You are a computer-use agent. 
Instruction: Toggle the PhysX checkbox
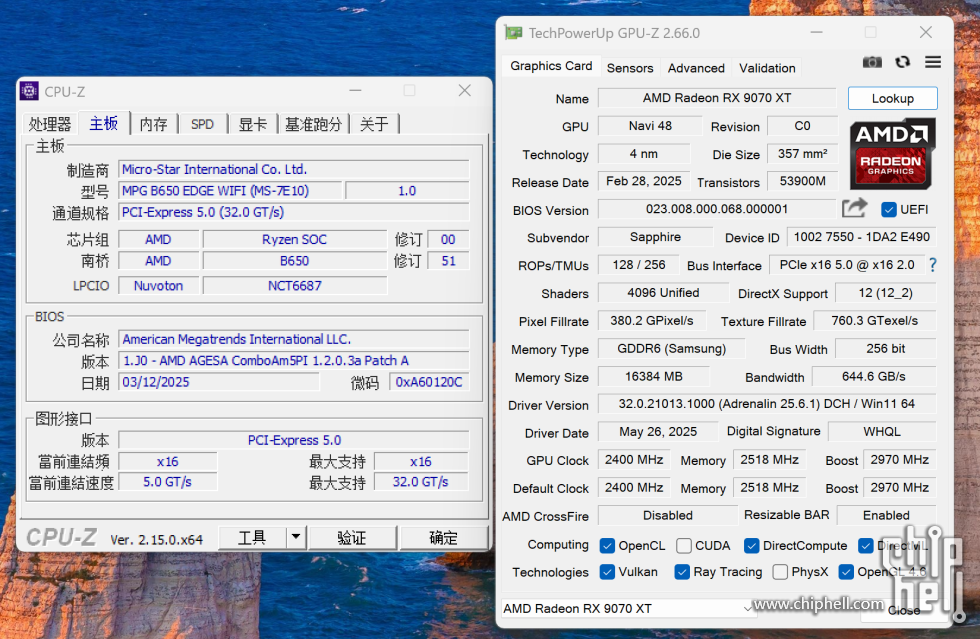[780, 572]
